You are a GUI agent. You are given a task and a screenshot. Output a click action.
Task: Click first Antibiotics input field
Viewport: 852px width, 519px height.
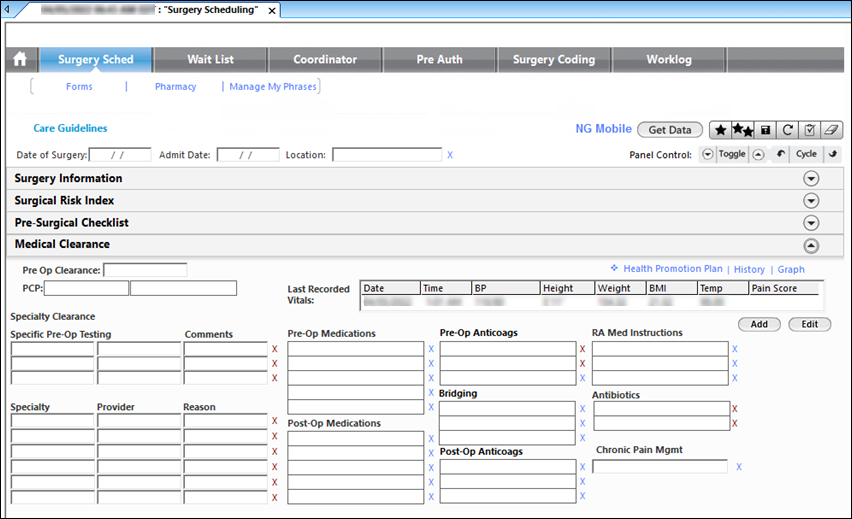tap(662, 409)
